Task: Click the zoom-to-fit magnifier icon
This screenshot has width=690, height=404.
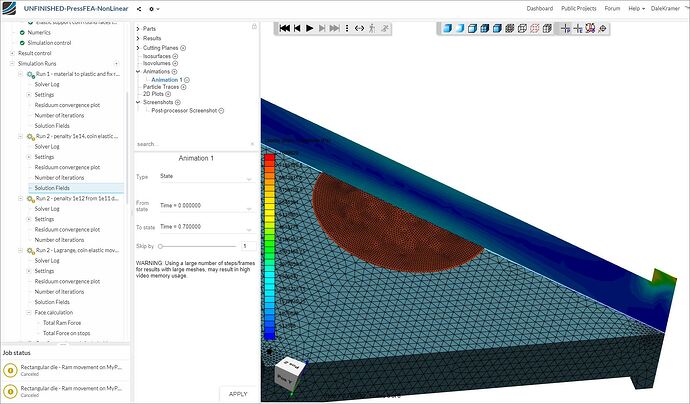Action: point(602,28)
